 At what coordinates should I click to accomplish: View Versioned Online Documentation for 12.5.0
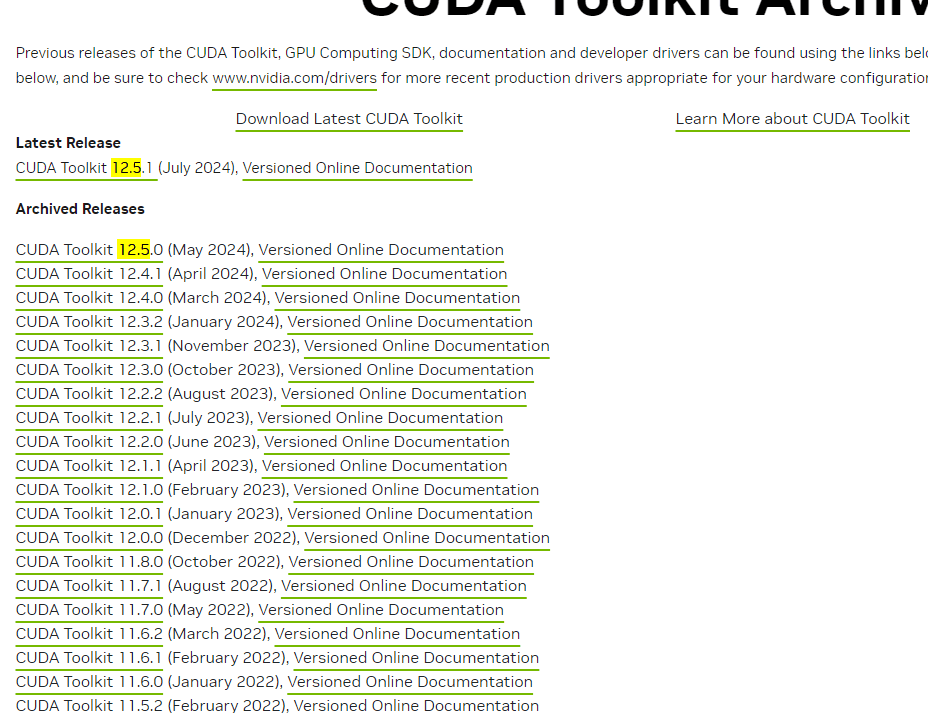point(381,250)
